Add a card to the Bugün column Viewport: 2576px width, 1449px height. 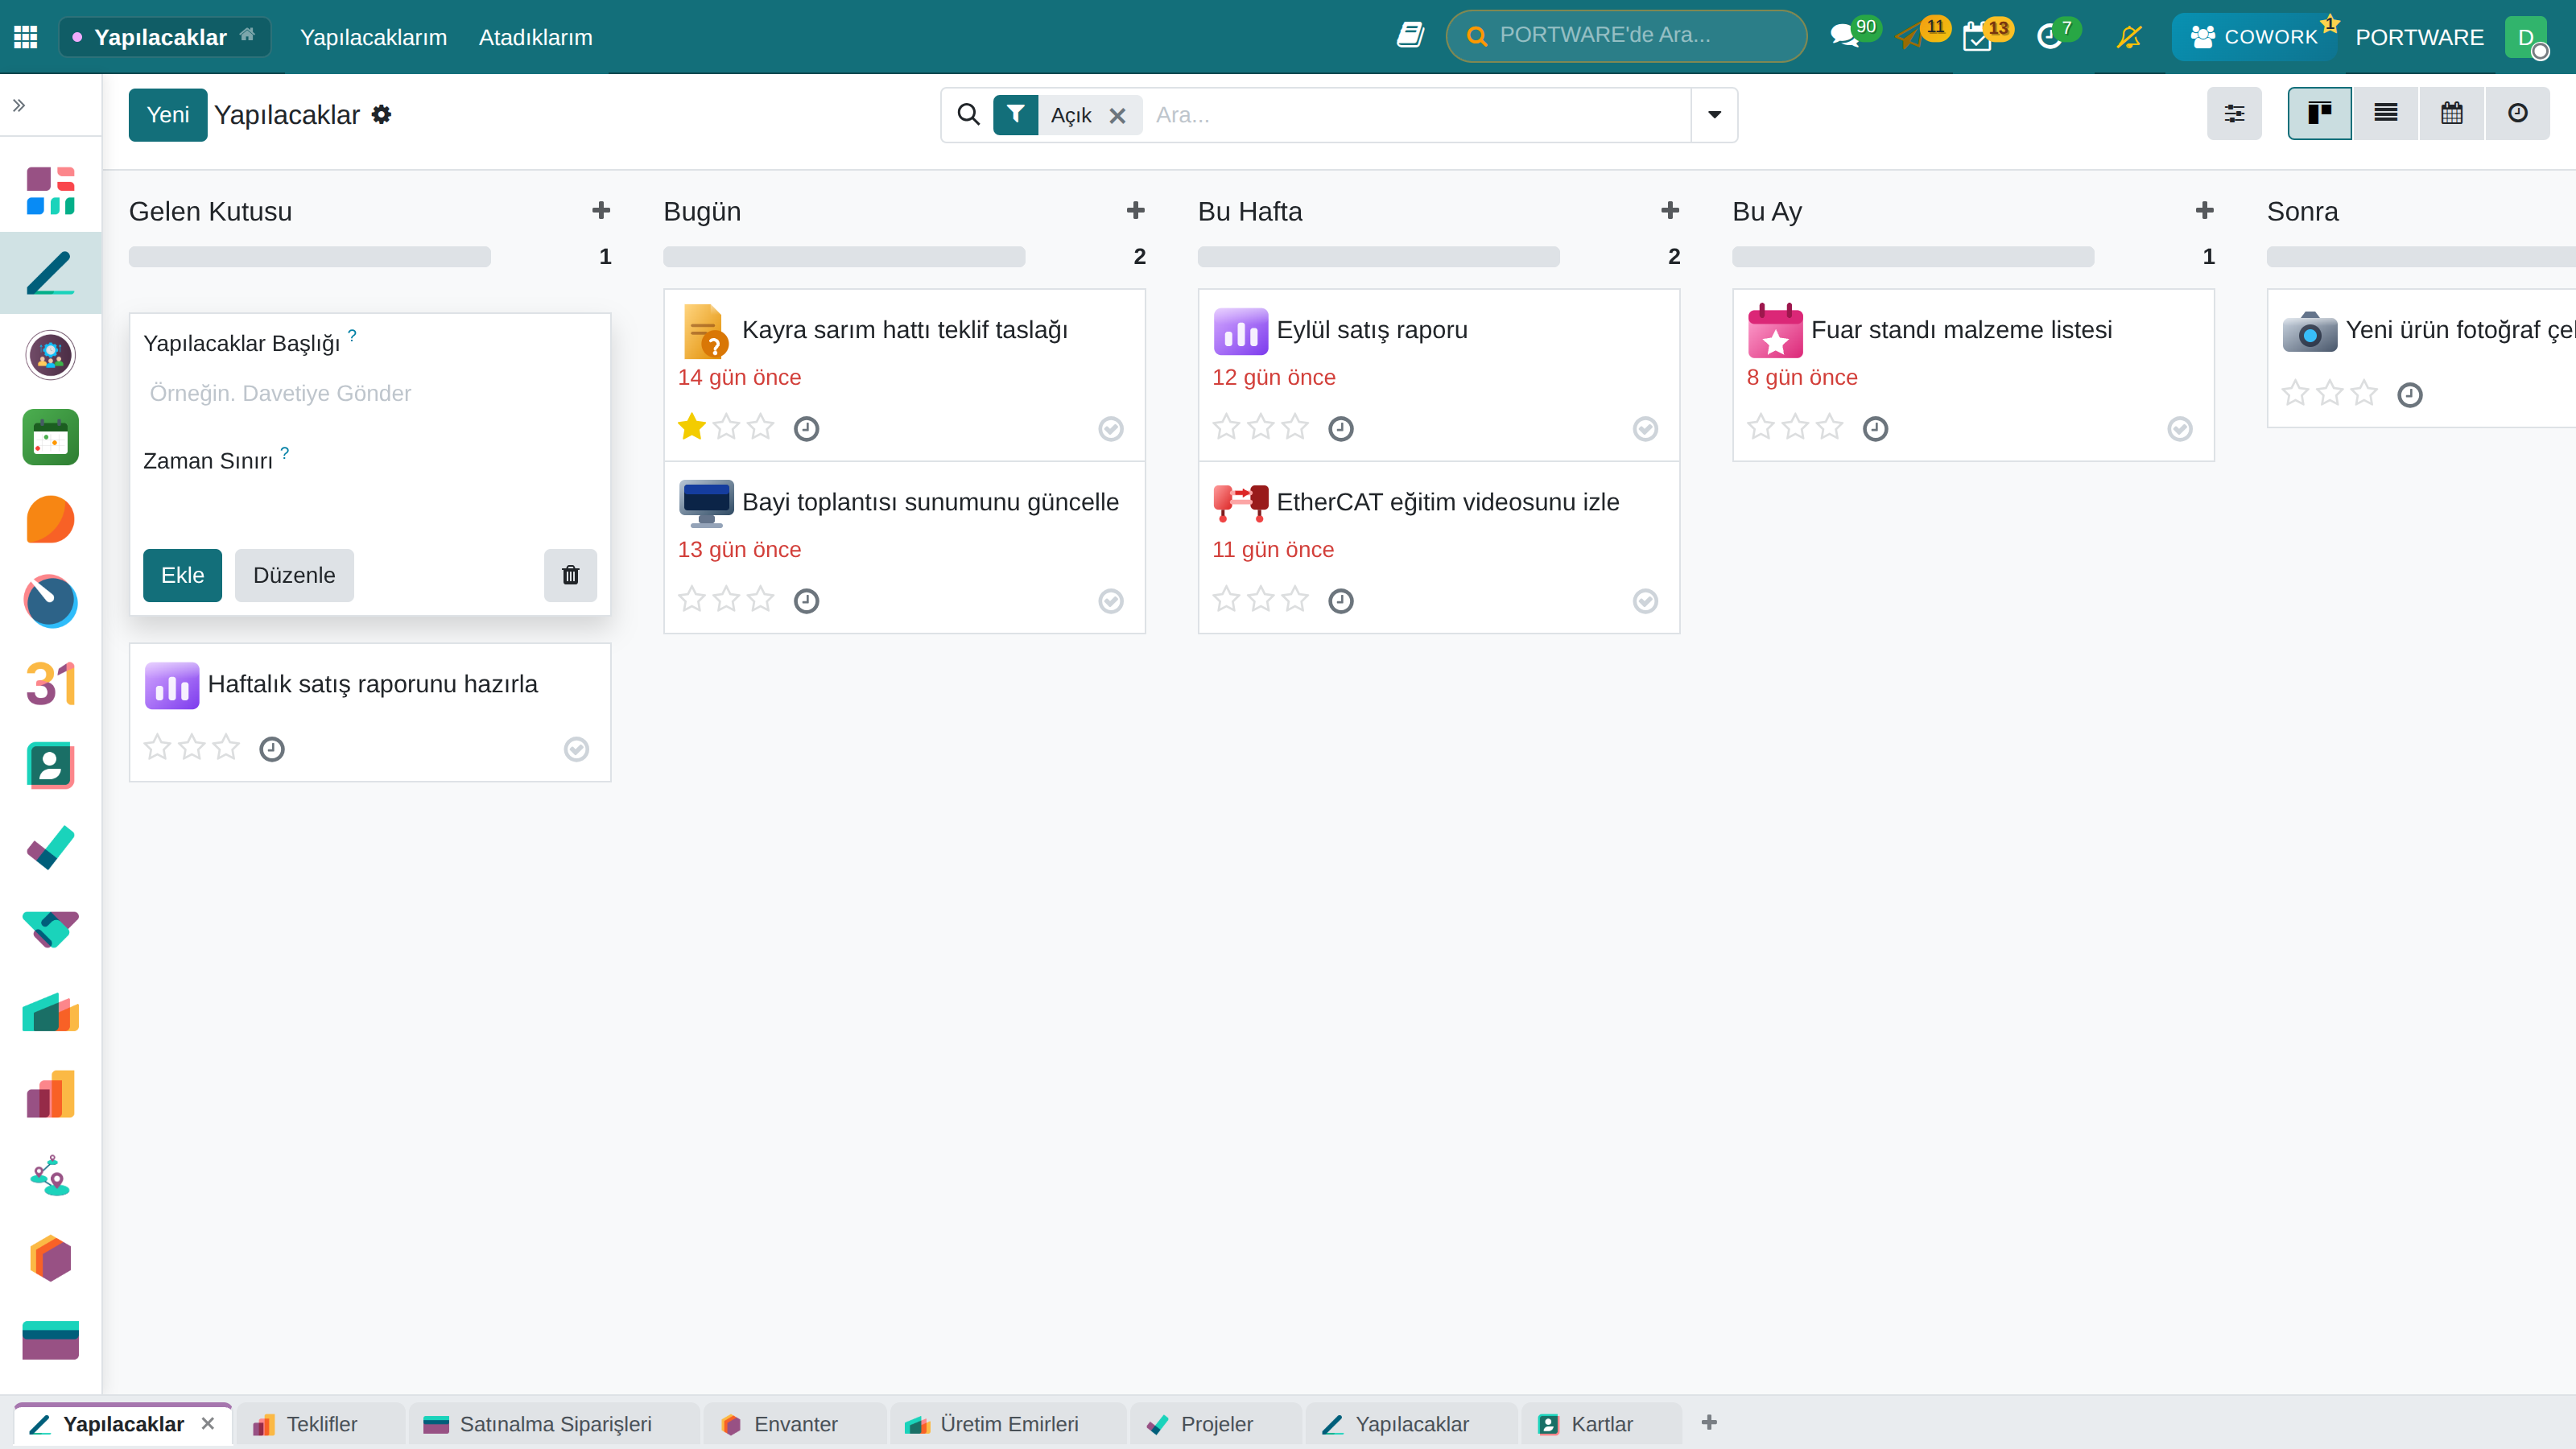click(x=1135, y=211)
